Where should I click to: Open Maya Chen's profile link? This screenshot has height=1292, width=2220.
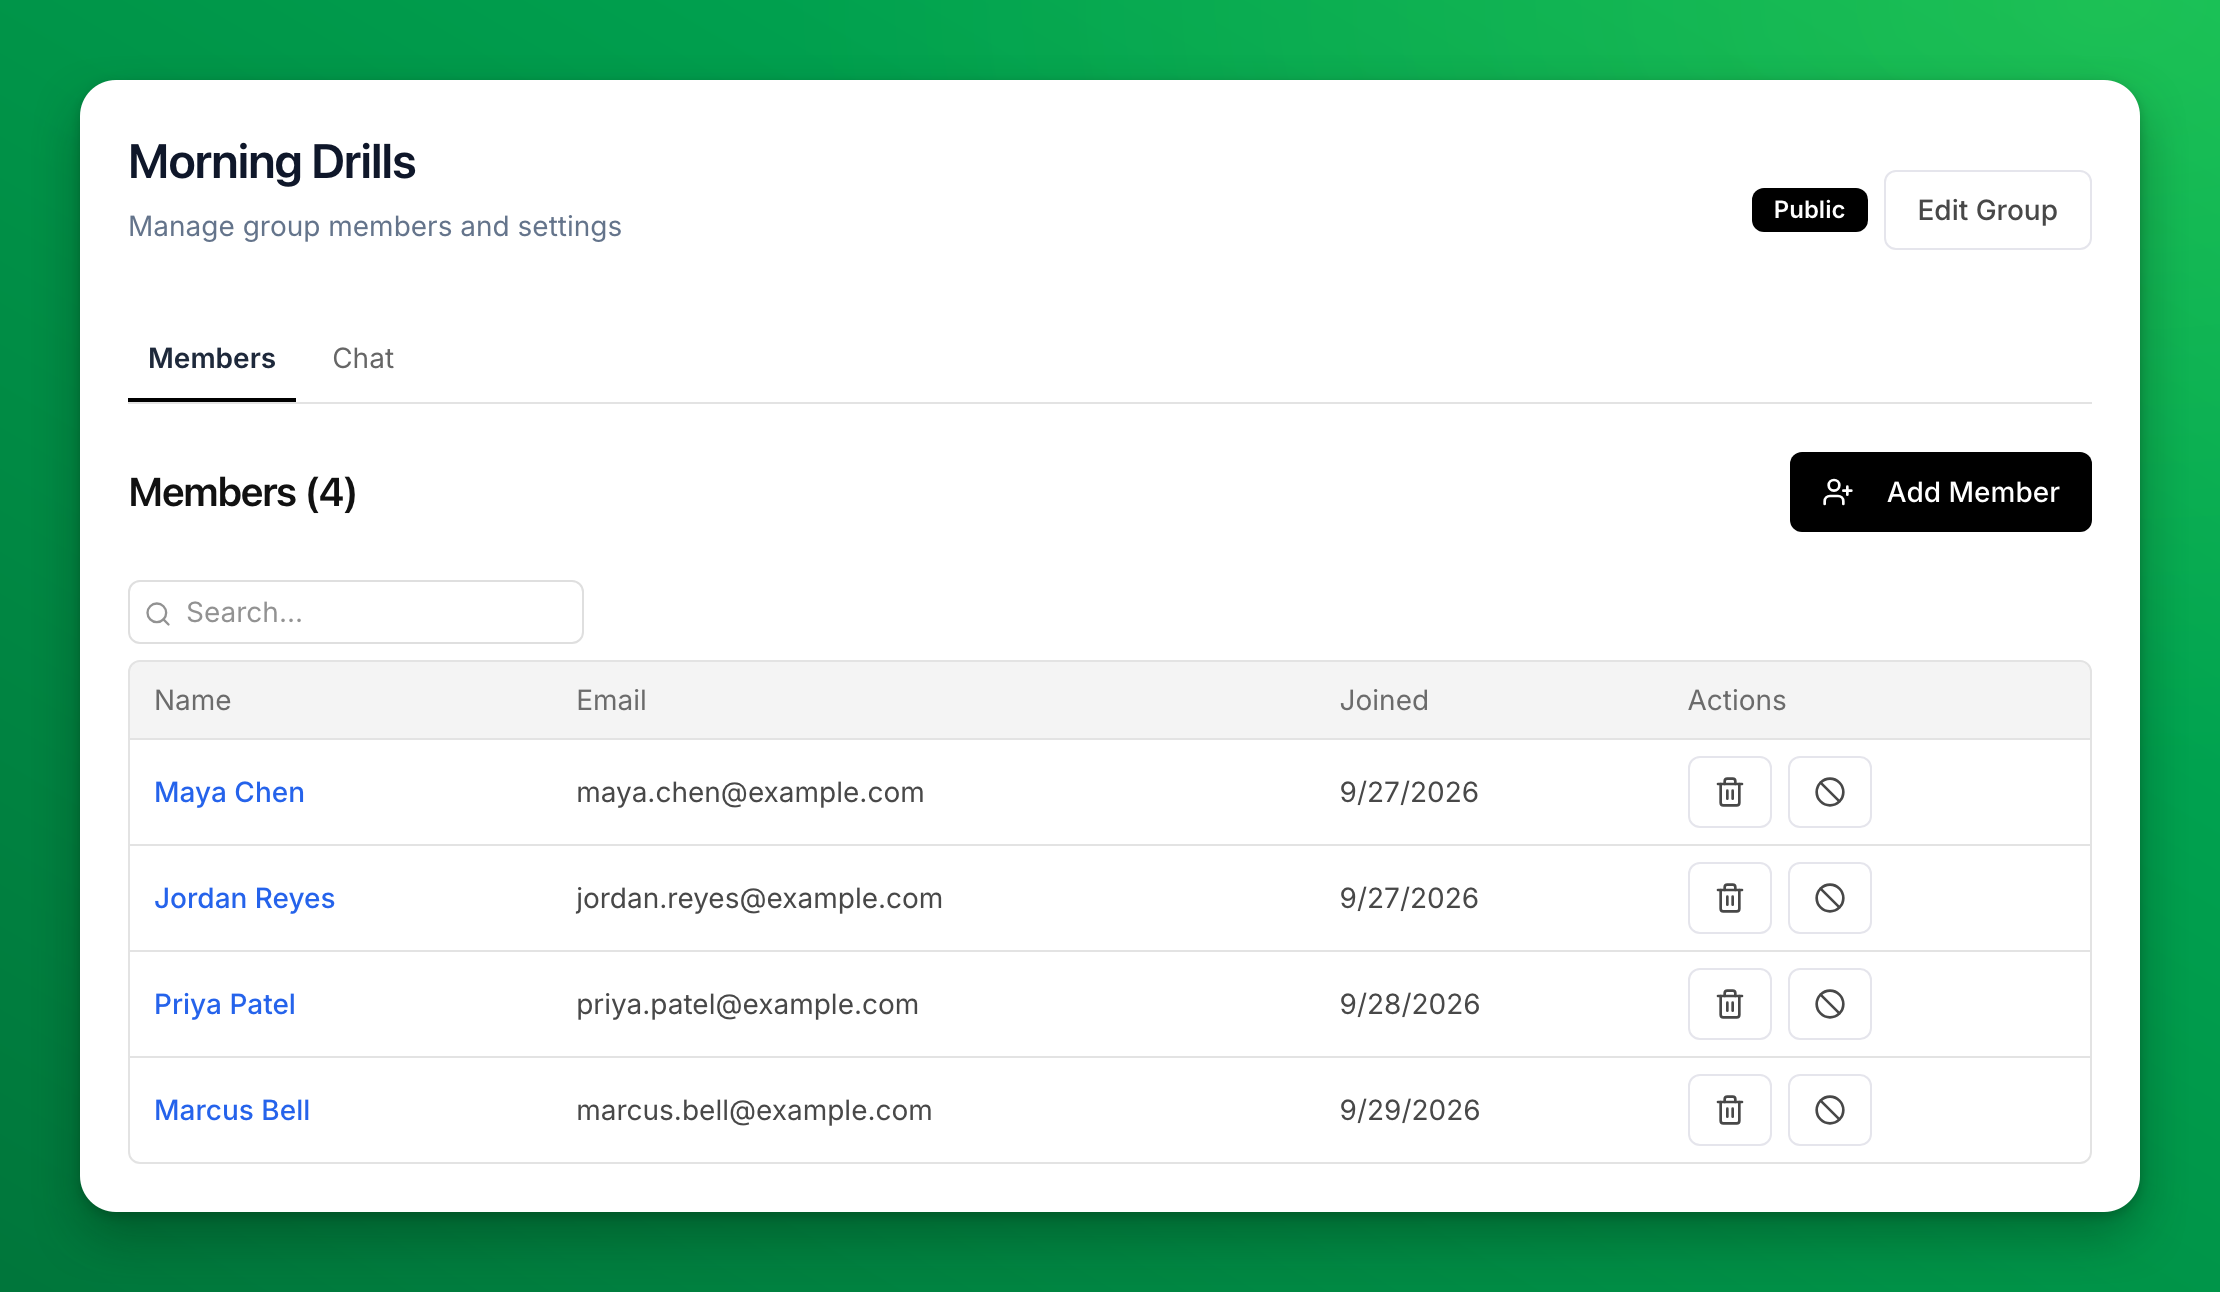click(229, 792)
